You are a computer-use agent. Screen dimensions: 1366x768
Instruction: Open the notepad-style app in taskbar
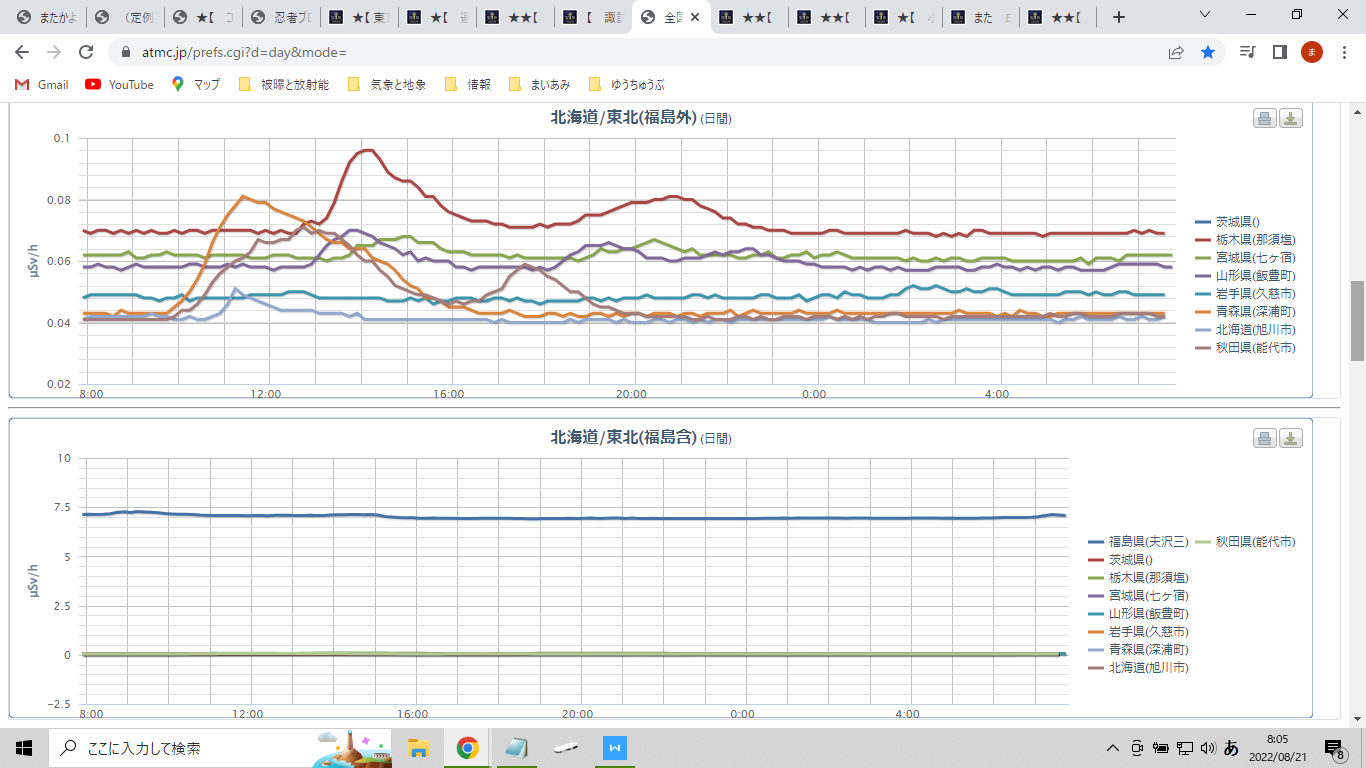pyautogui.click(x=516, y=747)
